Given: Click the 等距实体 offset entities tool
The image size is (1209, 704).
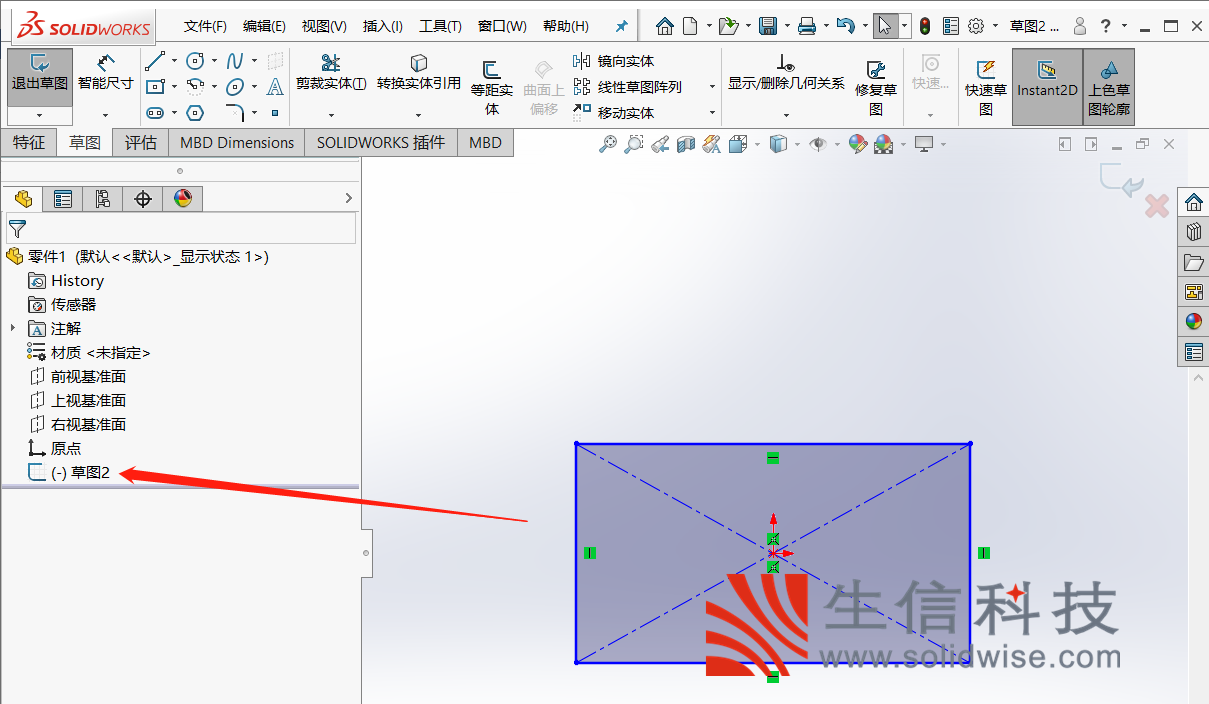Looking at the screenshot, I should pyautogui.click(x=492, y=88).
